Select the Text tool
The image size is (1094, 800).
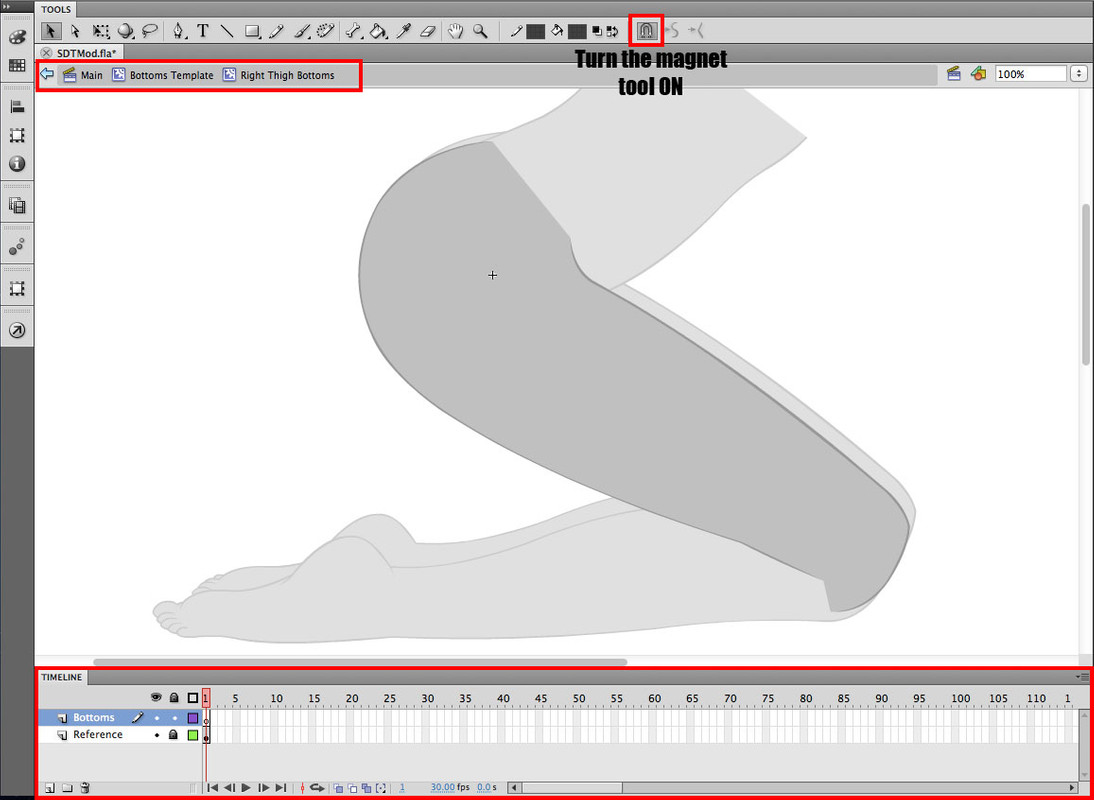(203, 31)
